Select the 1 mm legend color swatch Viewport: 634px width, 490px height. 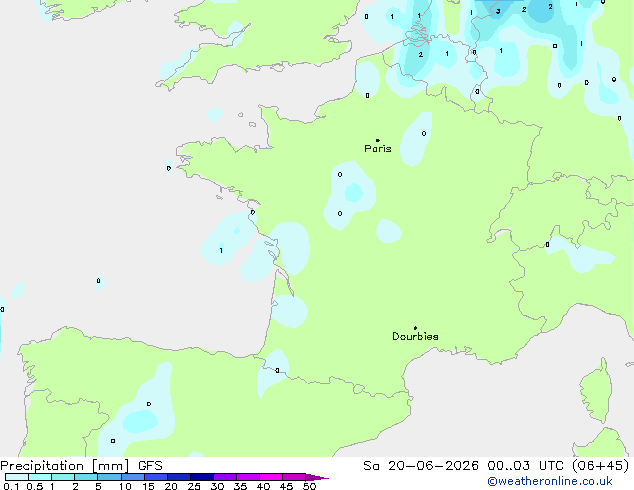tap(63, 477)
